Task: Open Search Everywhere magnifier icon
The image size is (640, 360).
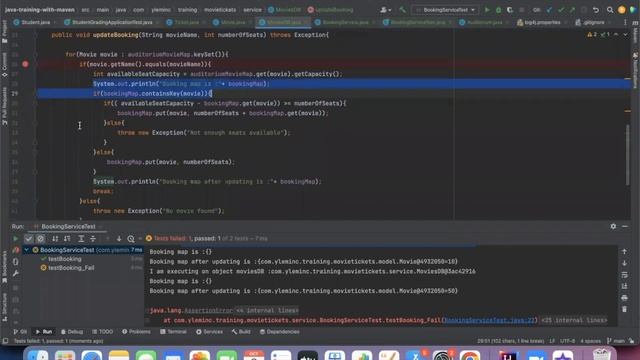Action: (x=610, y=10)
